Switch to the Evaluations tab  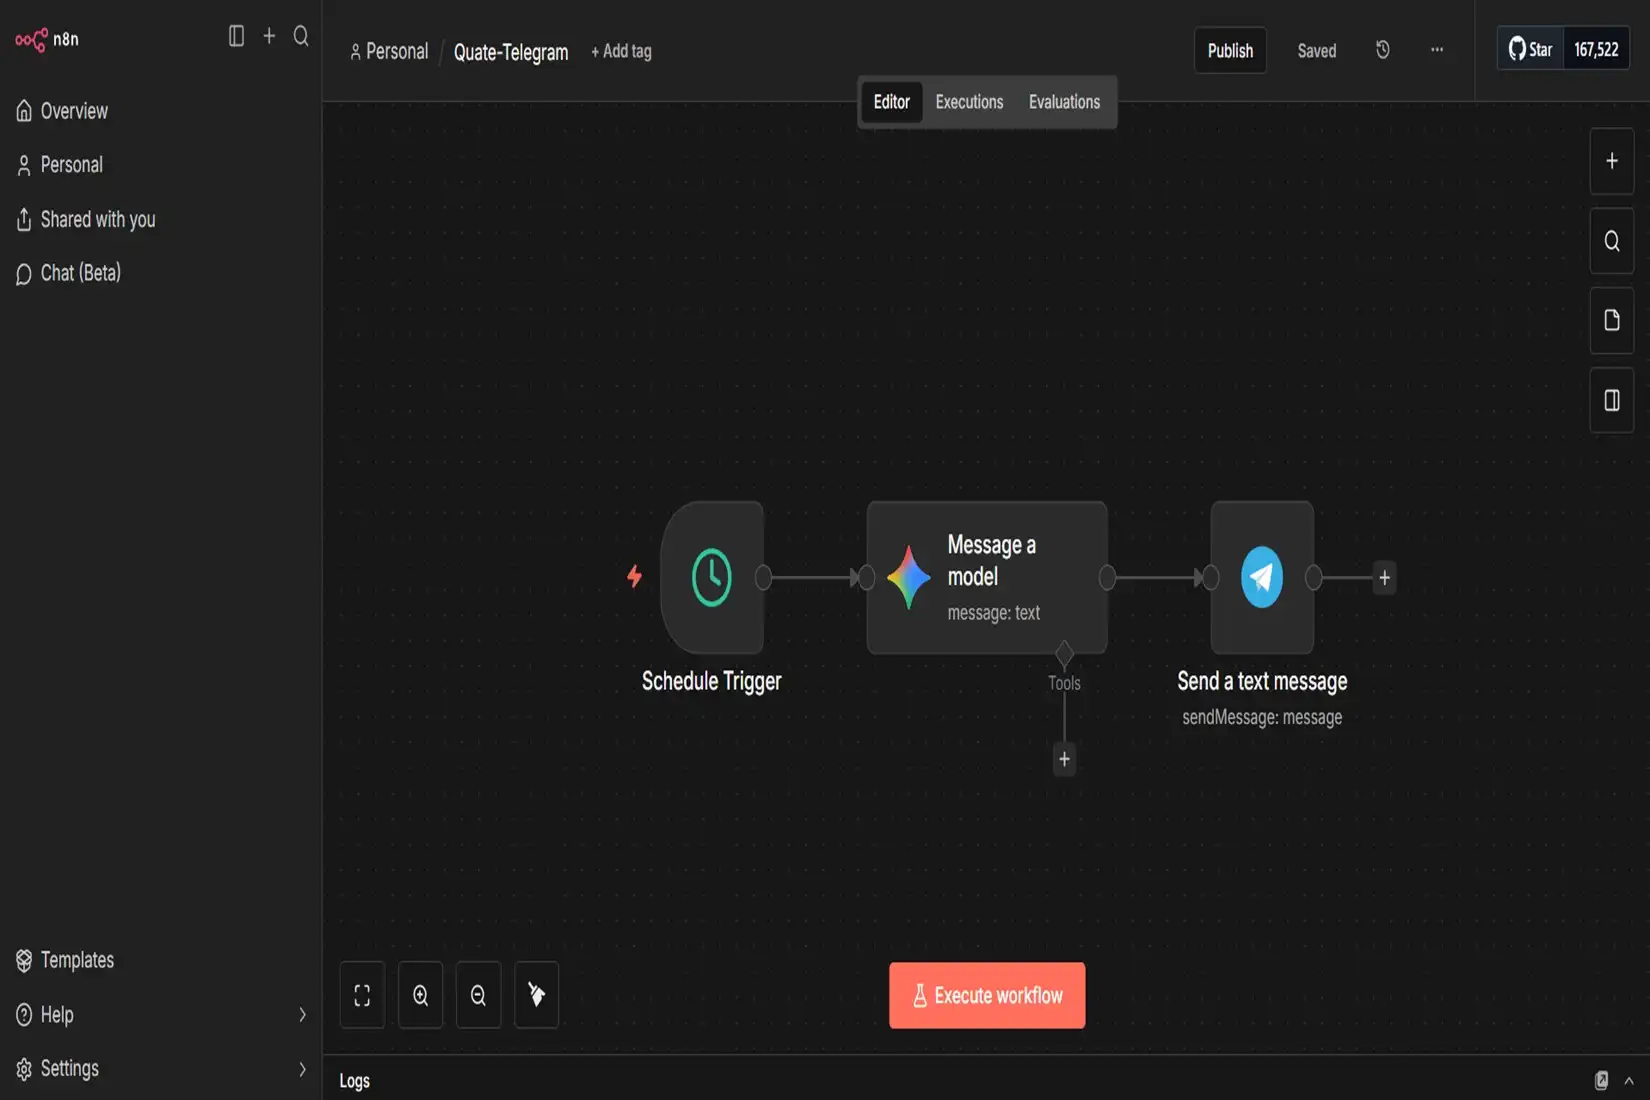pos(1063,101)
